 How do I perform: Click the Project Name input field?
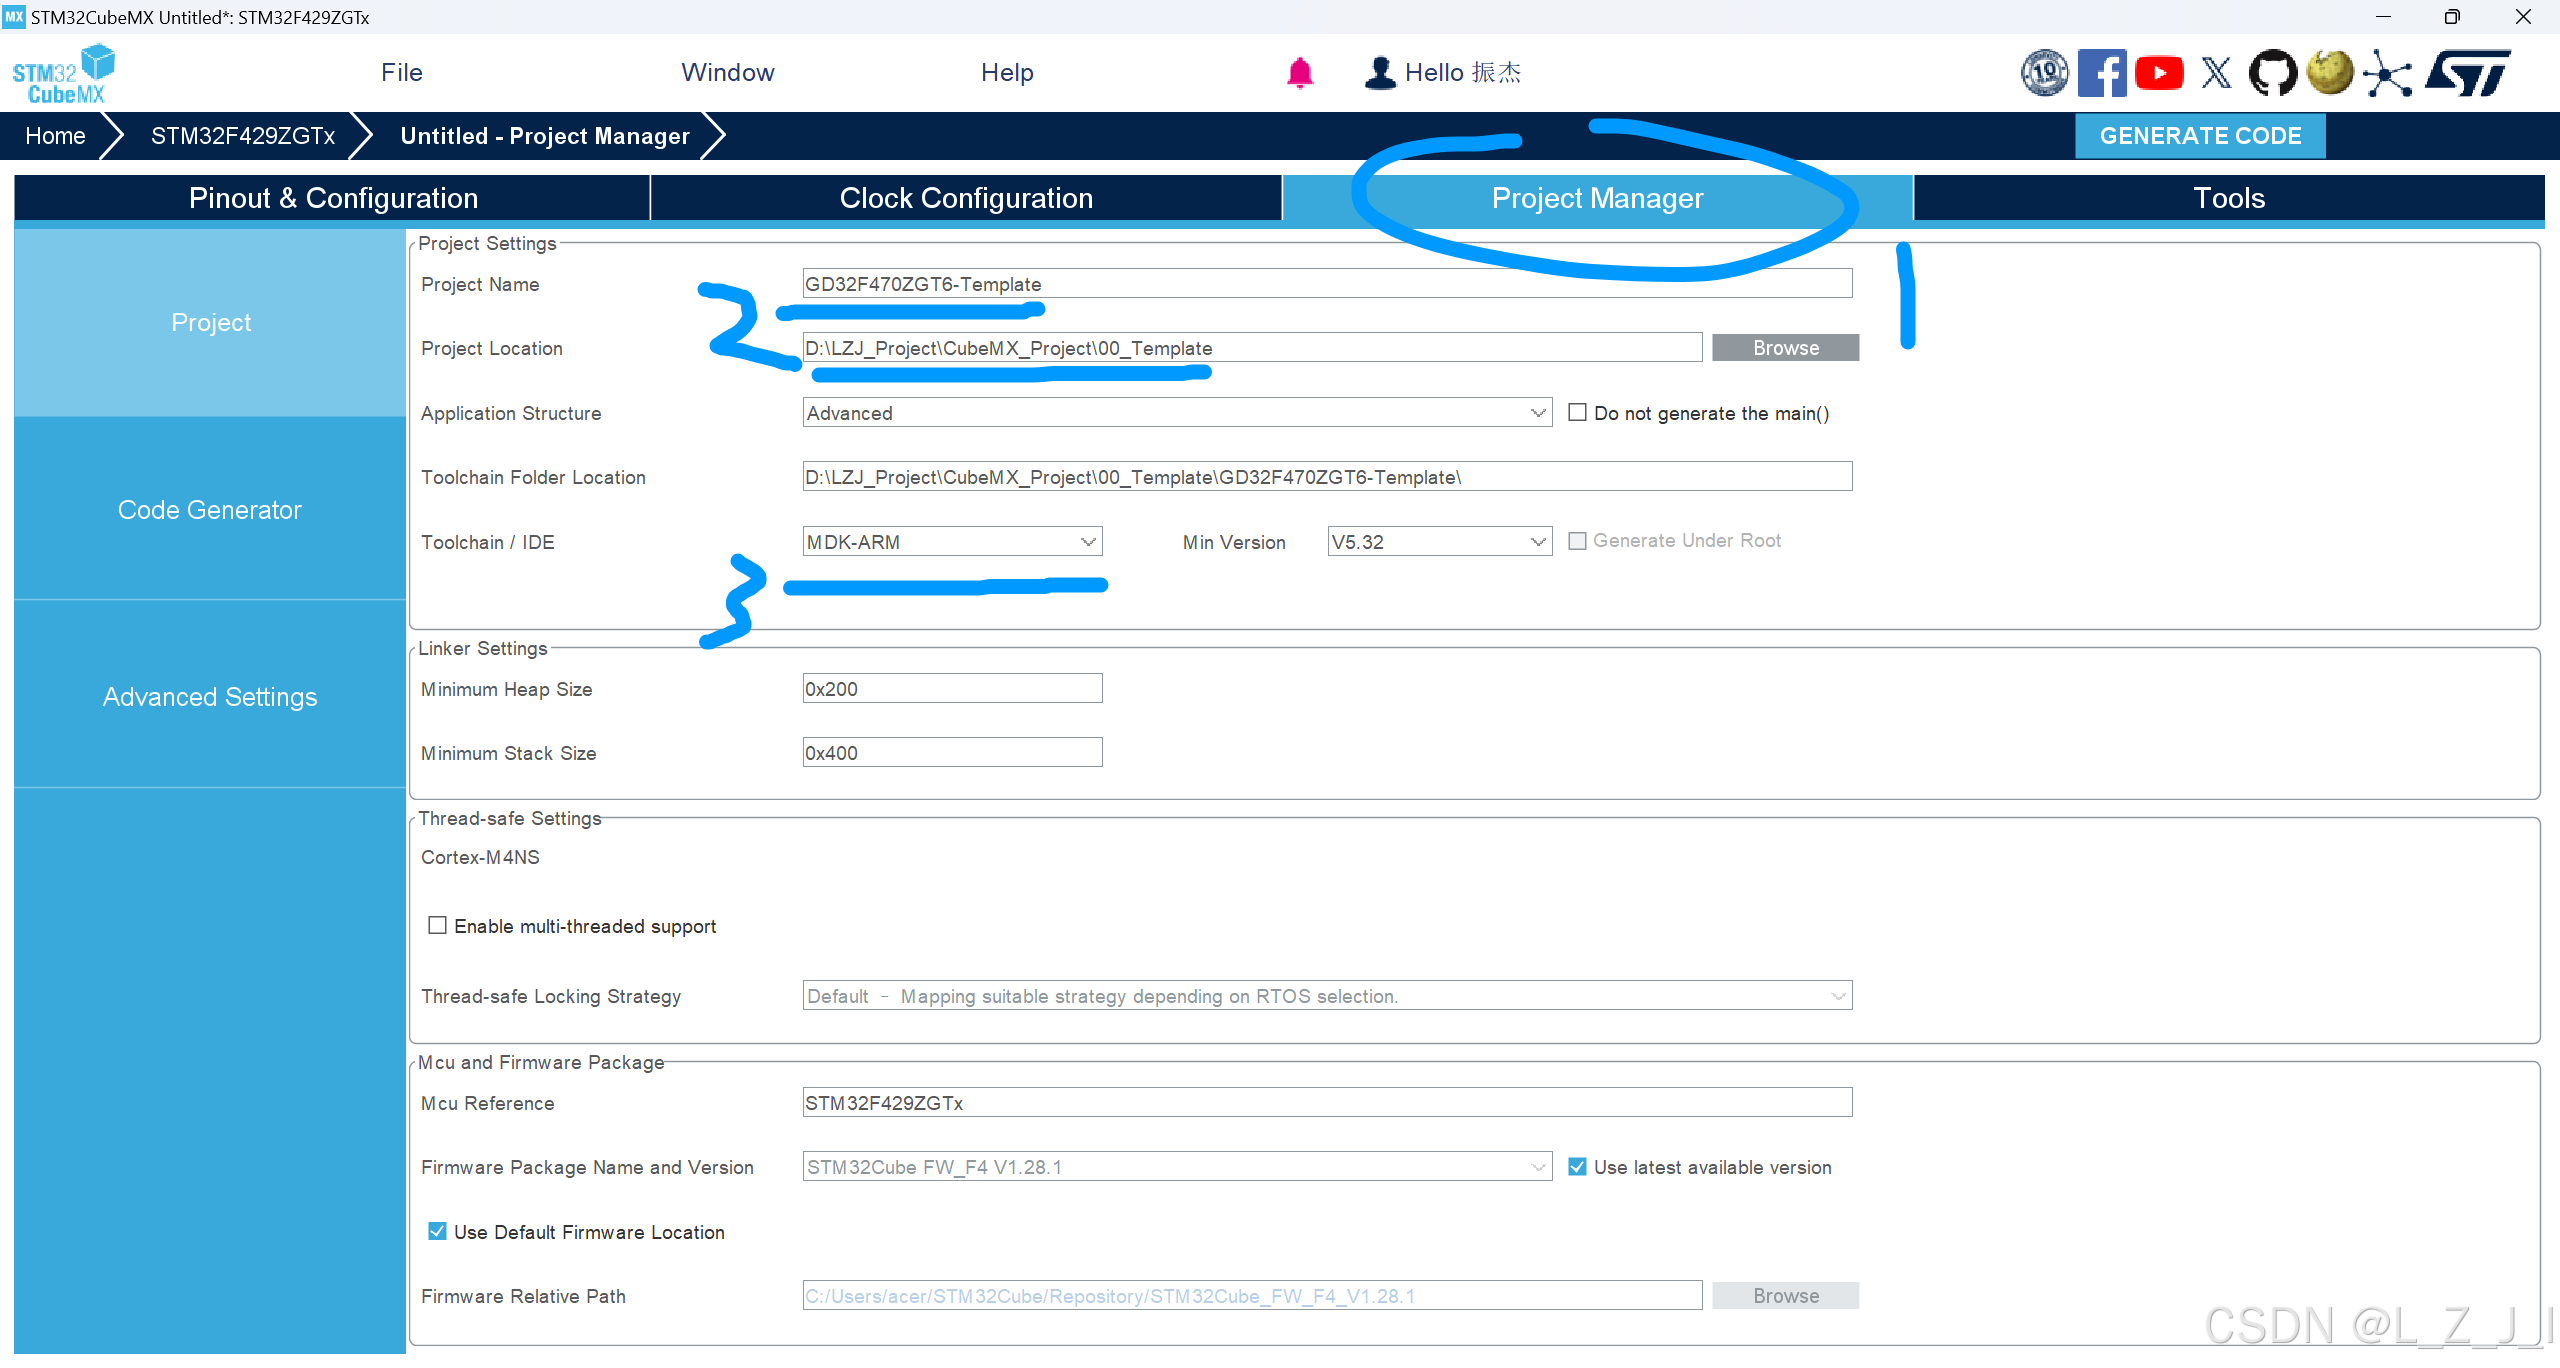(x=1327, y=284)
